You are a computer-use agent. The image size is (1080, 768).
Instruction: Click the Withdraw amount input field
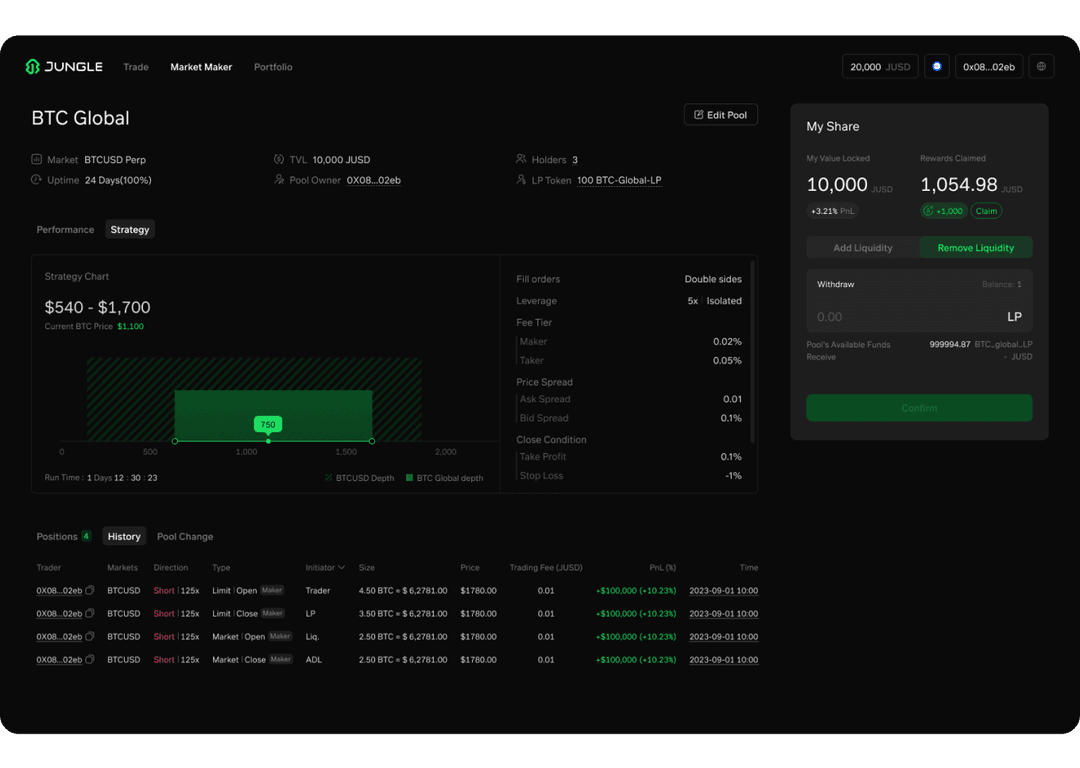point(900,317)
